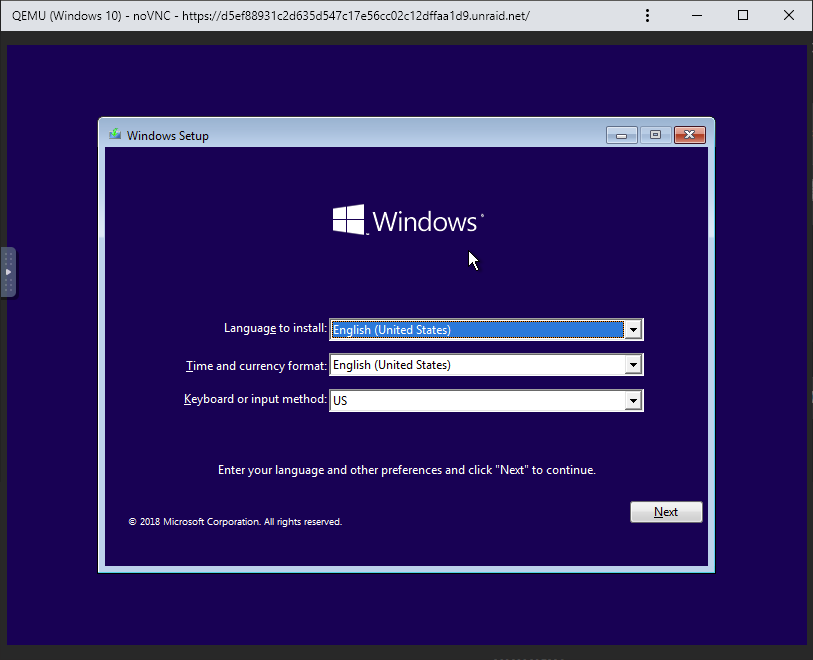
Task: Click the Windows Setup title bar icon
Action: (115, 135)
